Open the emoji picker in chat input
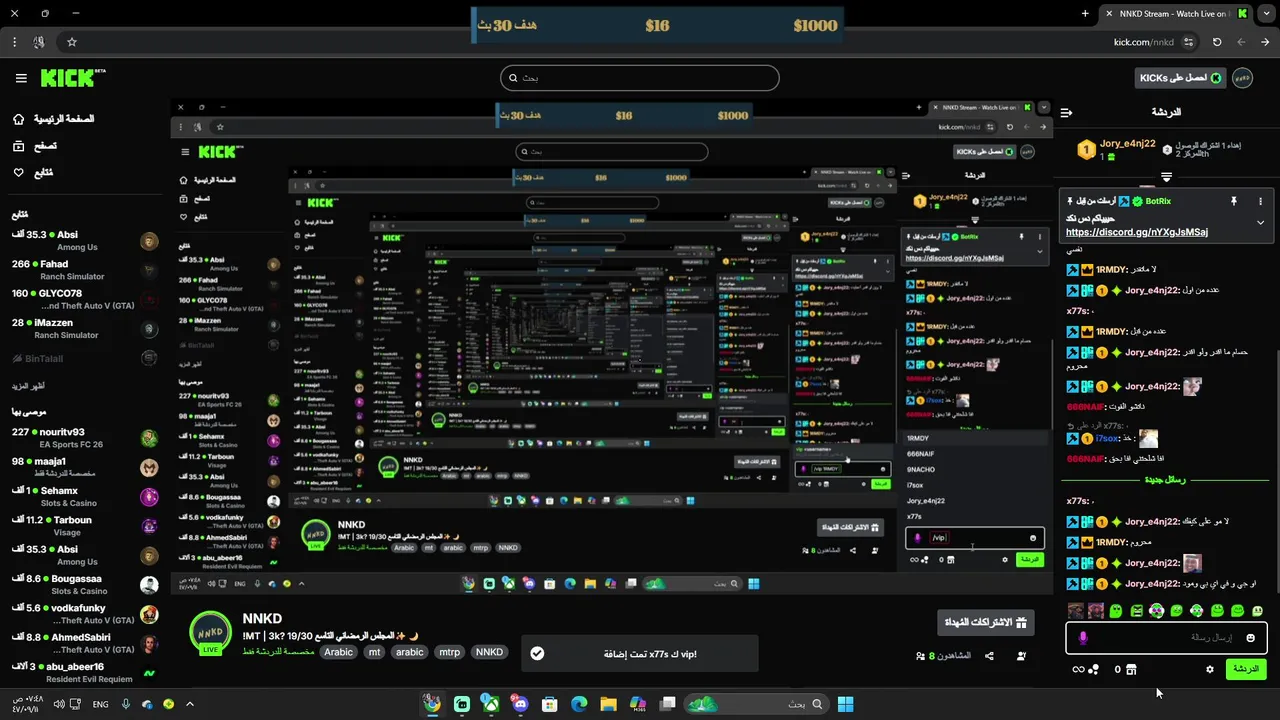Image resolution: width=1280 pixels, height=720 pixels. click(x=1250, y=638)
